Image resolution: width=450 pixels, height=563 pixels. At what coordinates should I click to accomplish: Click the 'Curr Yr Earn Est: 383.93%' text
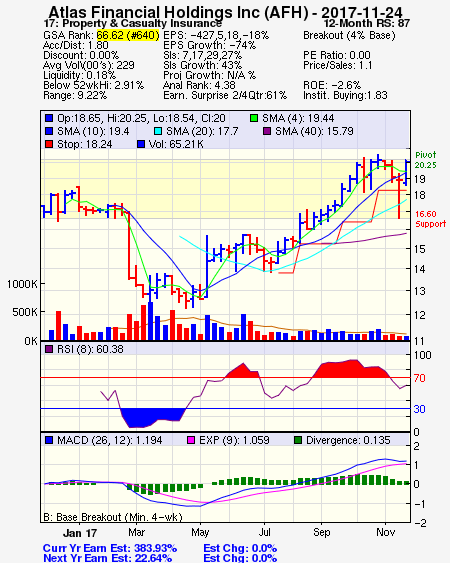(x=110, y=548)
